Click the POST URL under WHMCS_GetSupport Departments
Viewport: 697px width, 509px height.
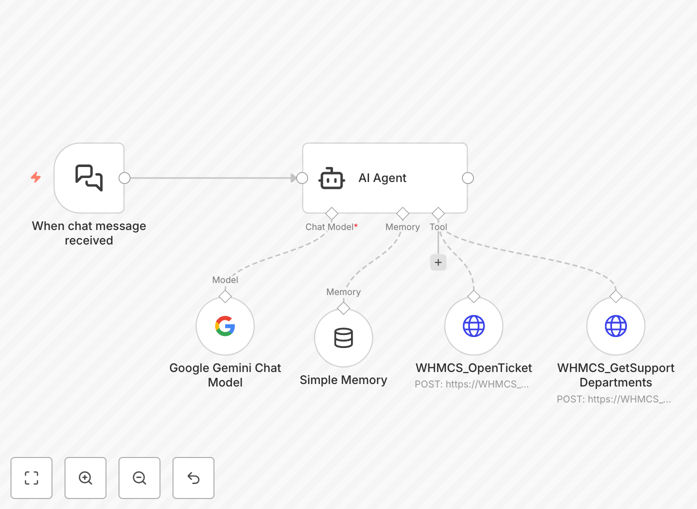point(614,399)
